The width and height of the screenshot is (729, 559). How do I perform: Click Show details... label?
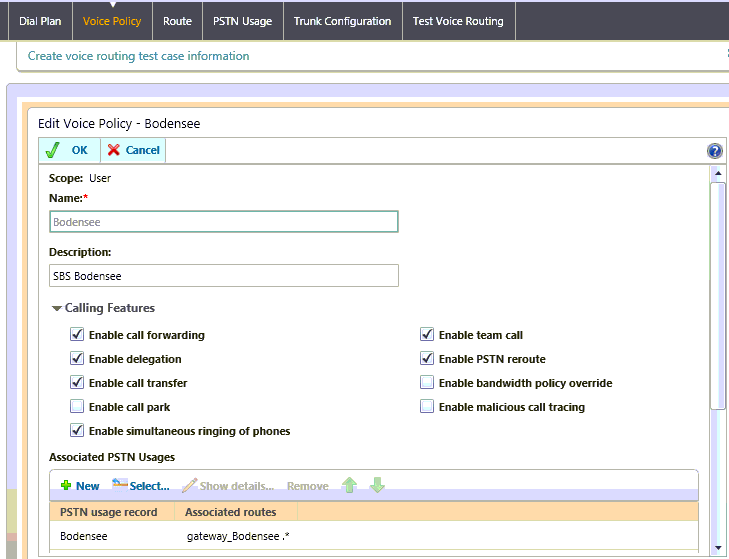(x=237, y=486)
